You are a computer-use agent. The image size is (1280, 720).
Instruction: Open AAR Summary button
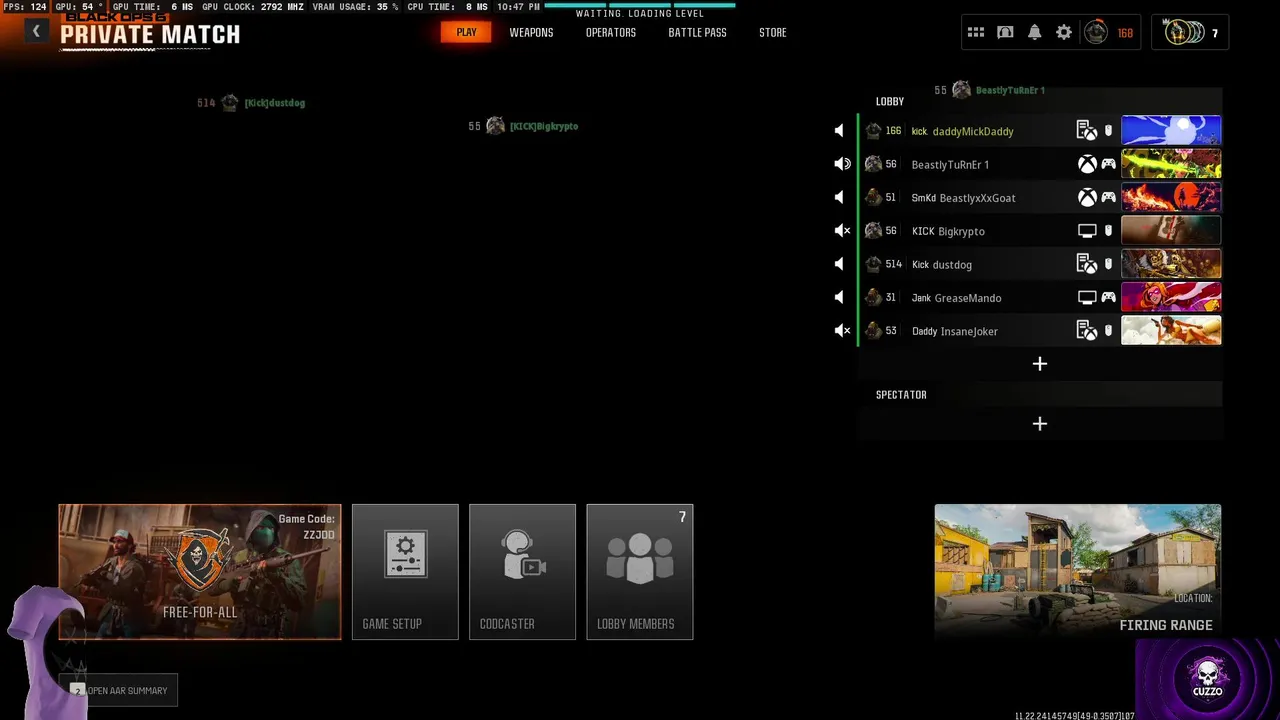(x=119, y=690)
